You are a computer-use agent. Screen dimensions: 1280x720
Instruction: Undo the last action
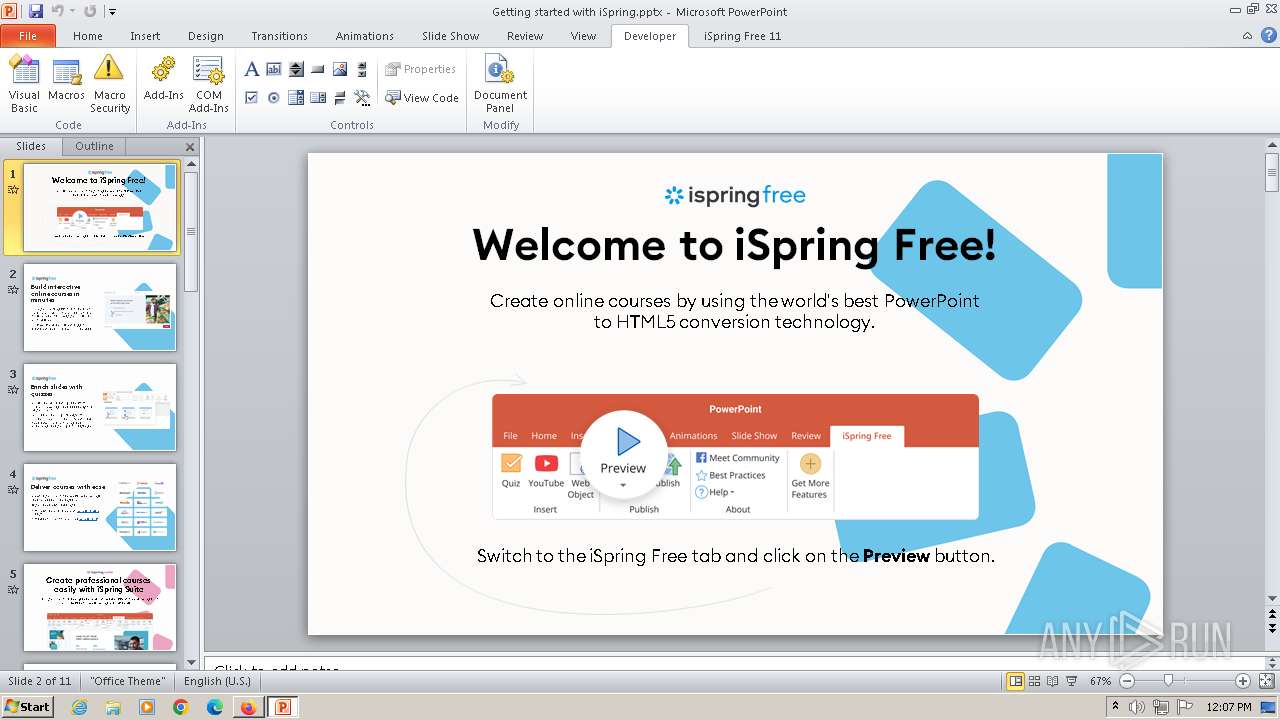(x=57, y=11)
